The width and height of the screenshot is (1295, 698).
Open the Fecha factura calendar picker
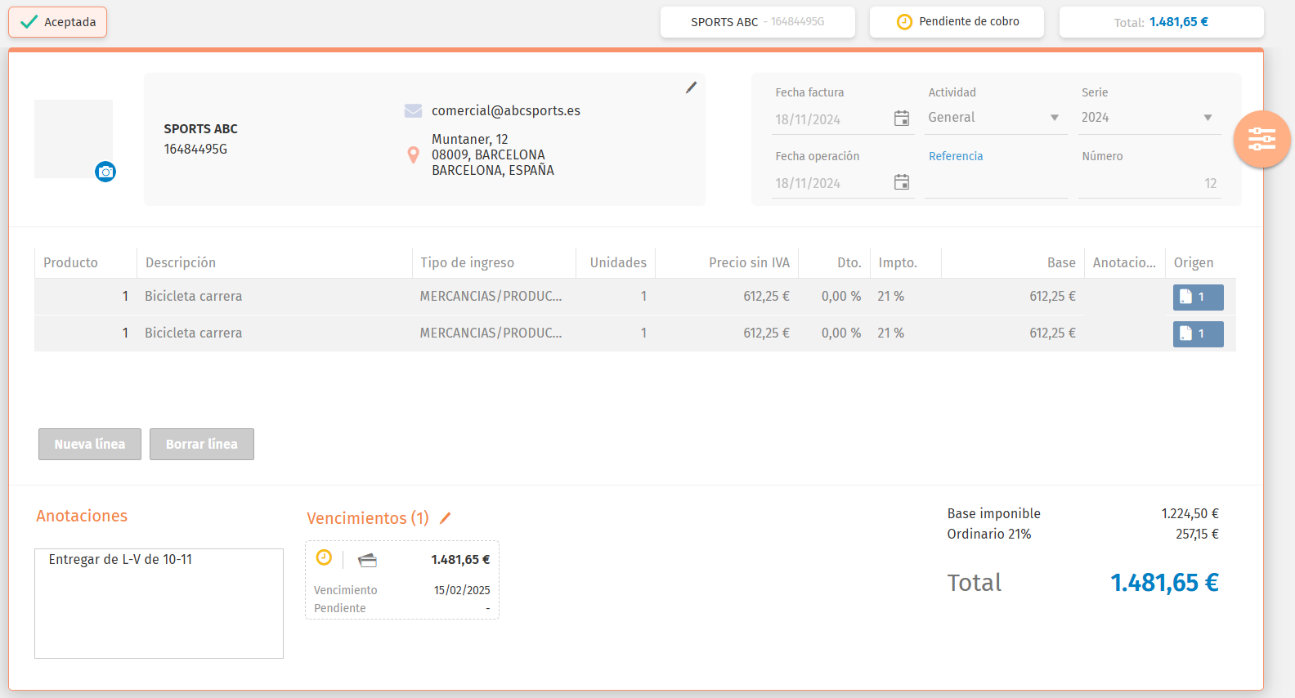click(901, 119)
